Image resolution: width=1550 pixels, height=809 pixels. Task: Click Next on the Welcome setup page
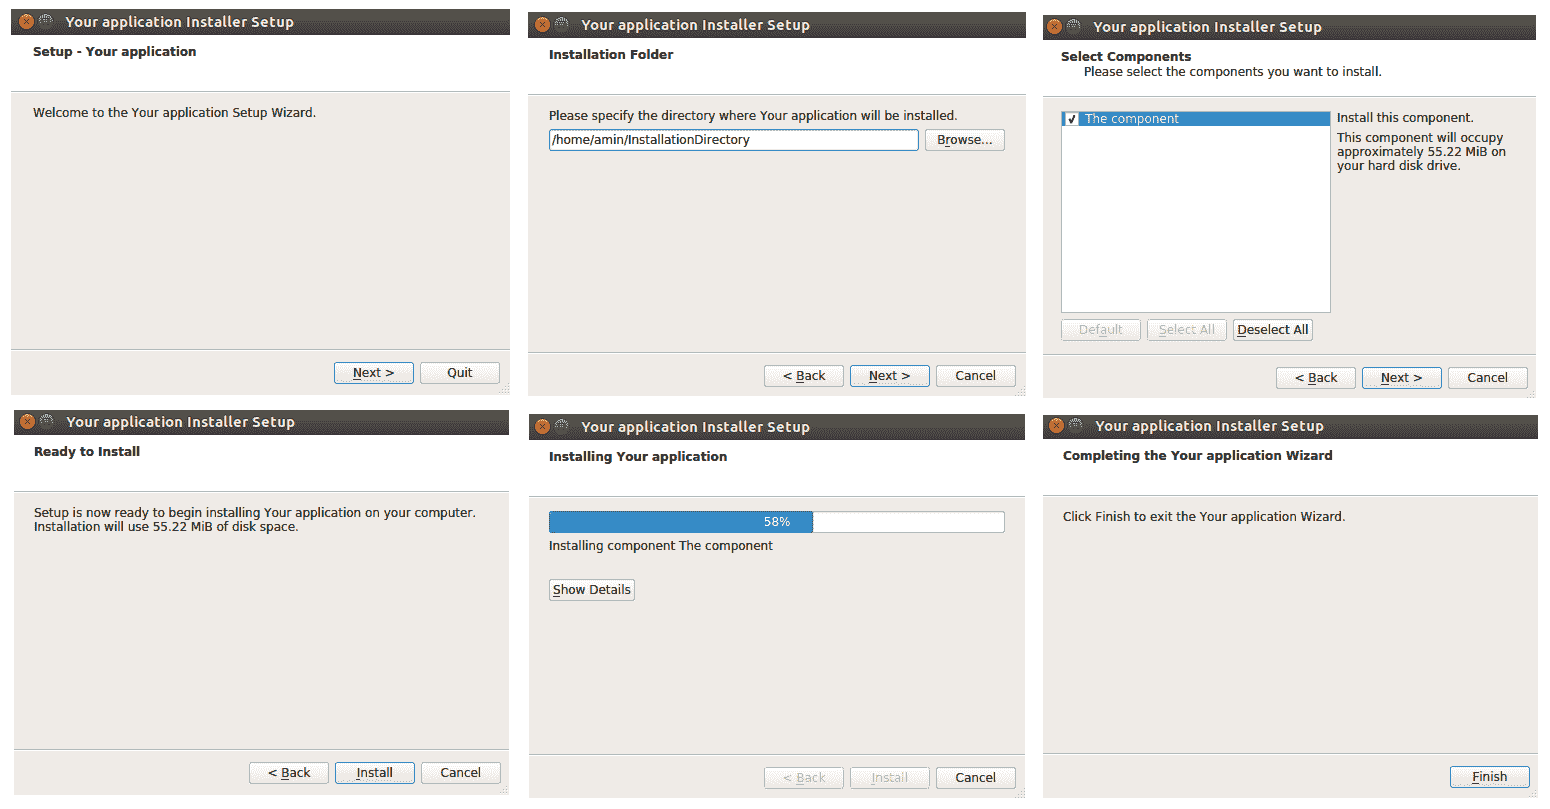[x=373, y=373]
